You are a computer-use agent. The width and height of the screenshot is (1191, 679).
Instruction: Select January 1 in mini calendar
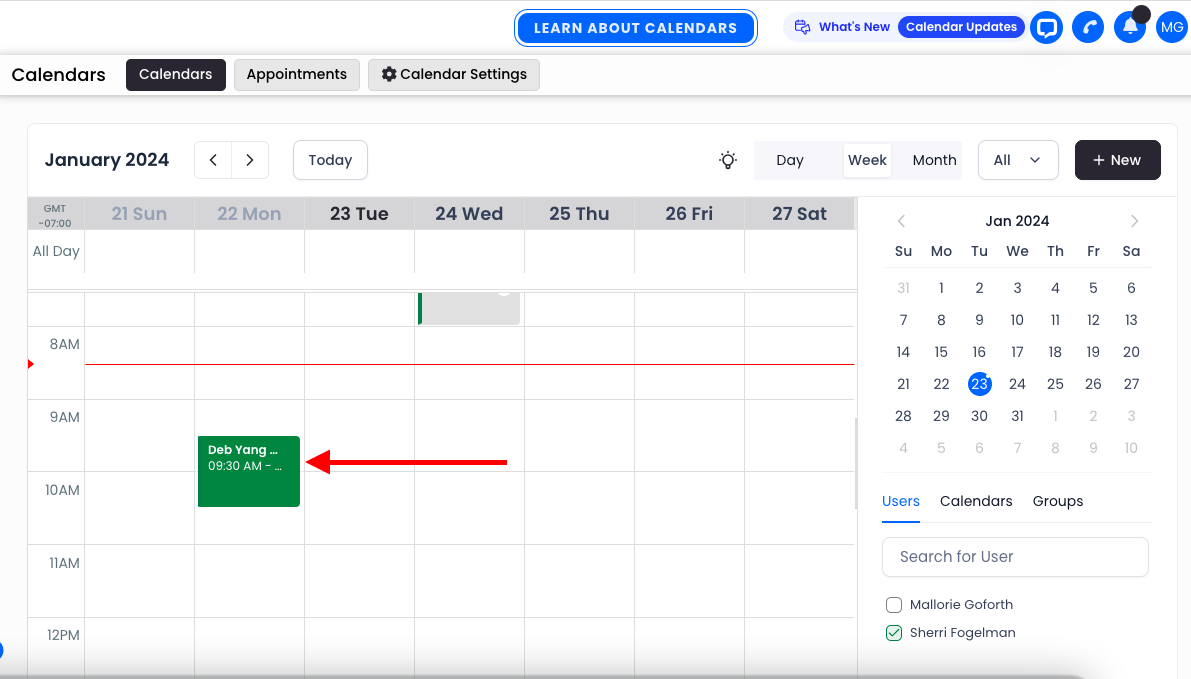point(941,289)
